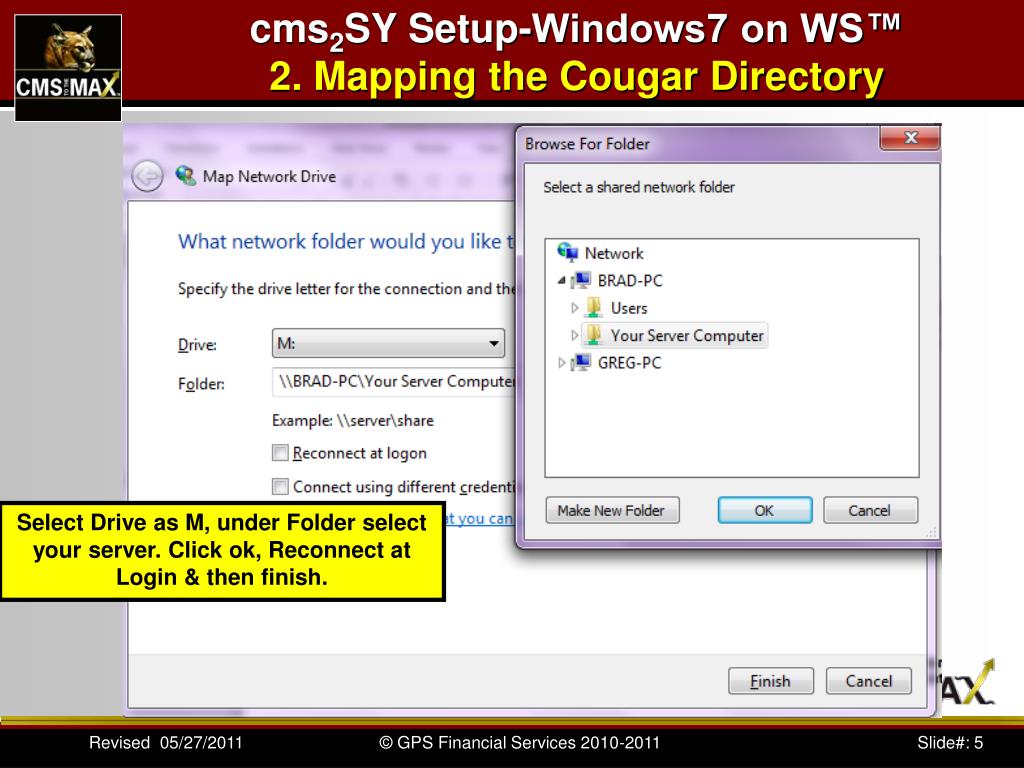The height and width of the screenshot is (768, 1024).
Task: Click Finish in Map Network Drive
Action: tap(771, 681)
